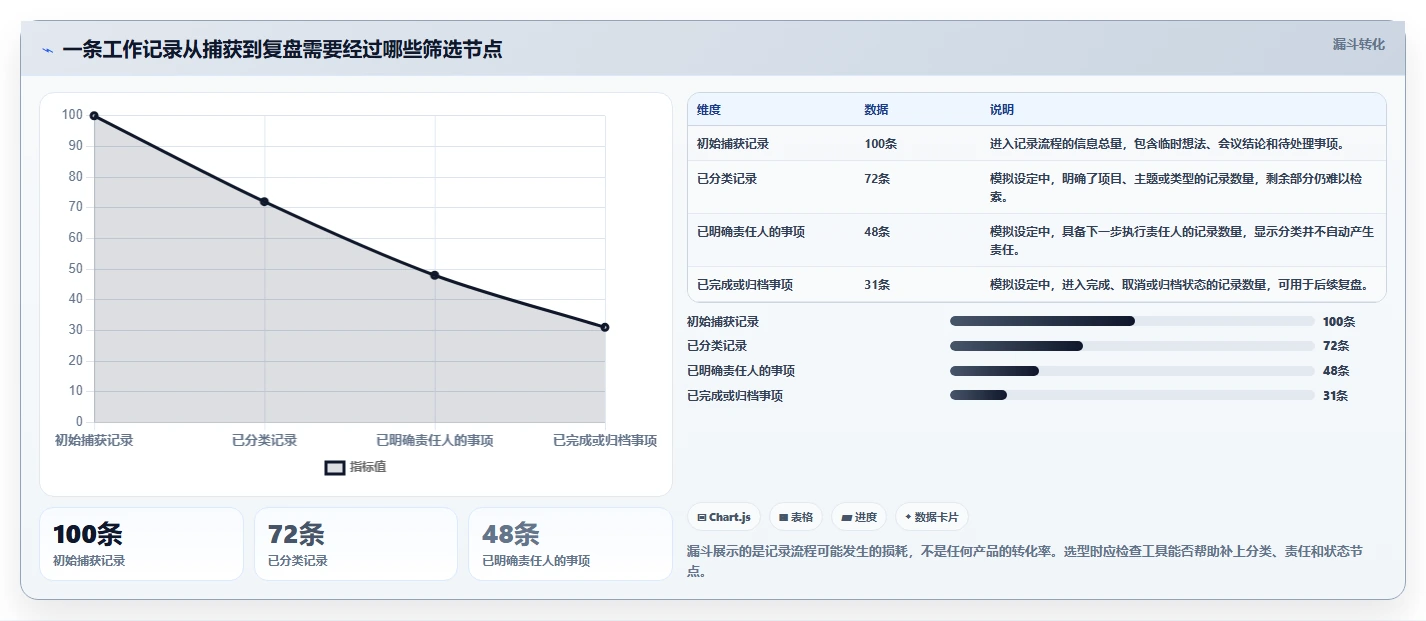Select the 数据卡片 chip
The width and height of the screenshot is (1426, 621).
pyautogui.click(x=932, y=517)
